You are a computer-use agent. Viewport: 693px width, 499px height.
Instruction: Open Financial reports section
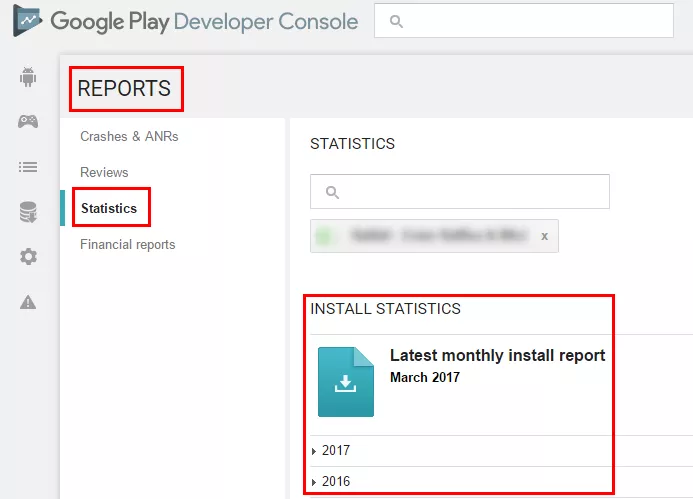128,244
